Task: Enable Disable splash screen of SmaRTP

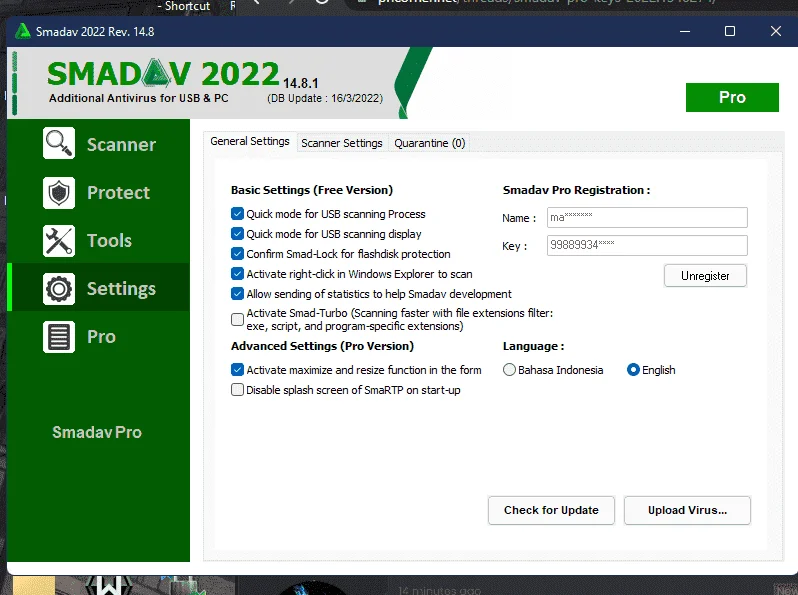Action: [x=237, y=390]
